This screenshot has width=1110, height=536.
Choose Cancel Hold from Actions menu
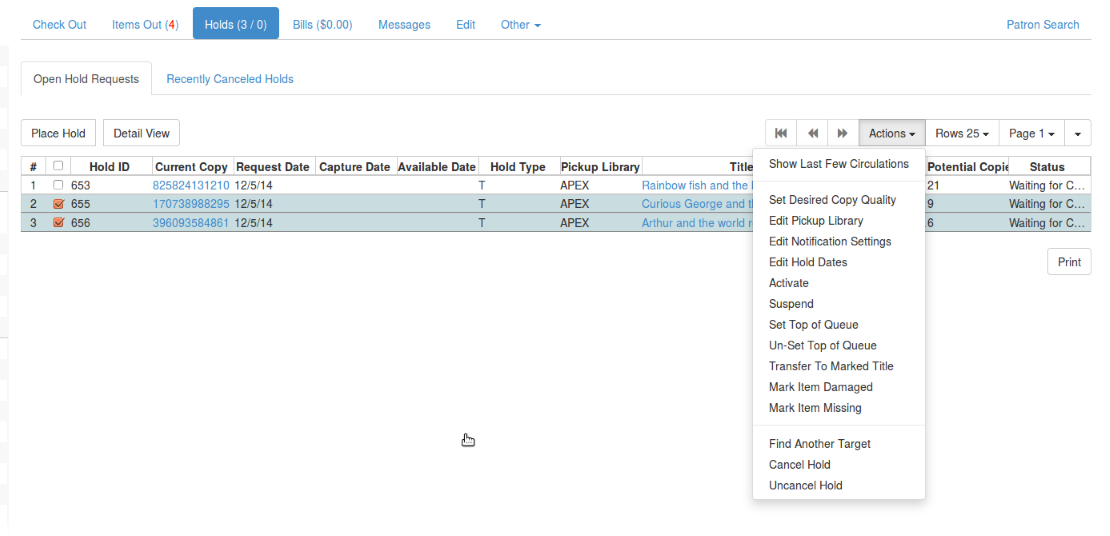(799, 465)
